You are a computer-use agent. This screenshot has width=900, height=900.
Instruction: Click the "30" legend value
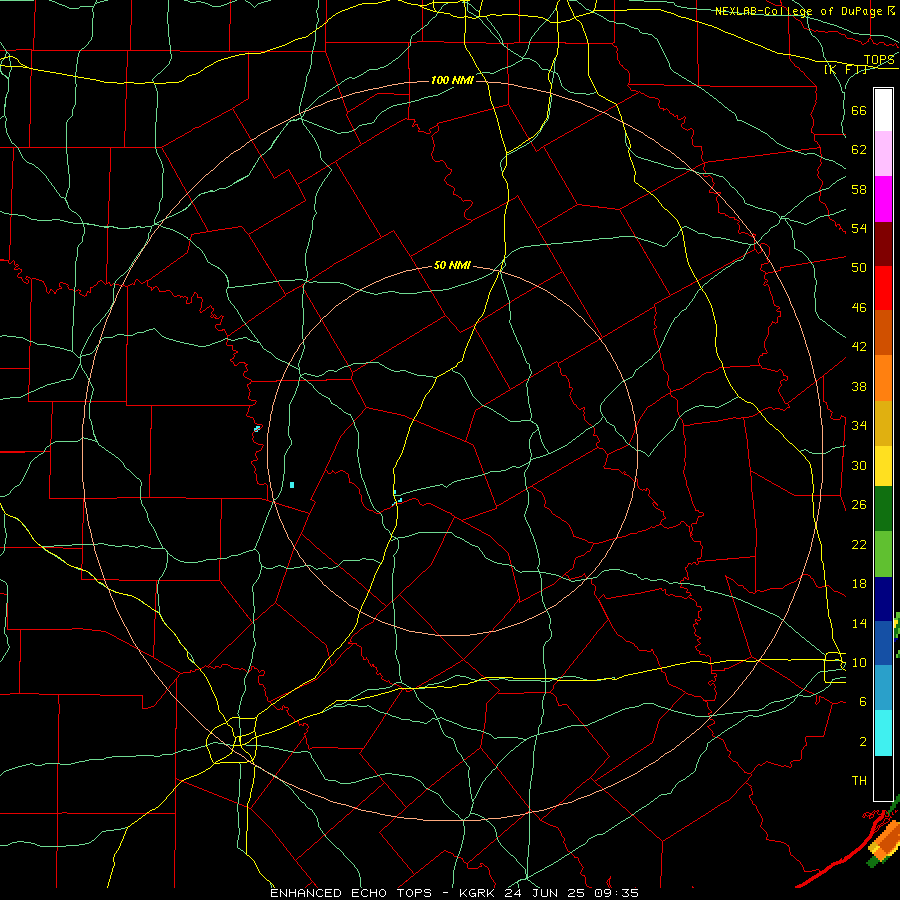(x=859, y=465)
